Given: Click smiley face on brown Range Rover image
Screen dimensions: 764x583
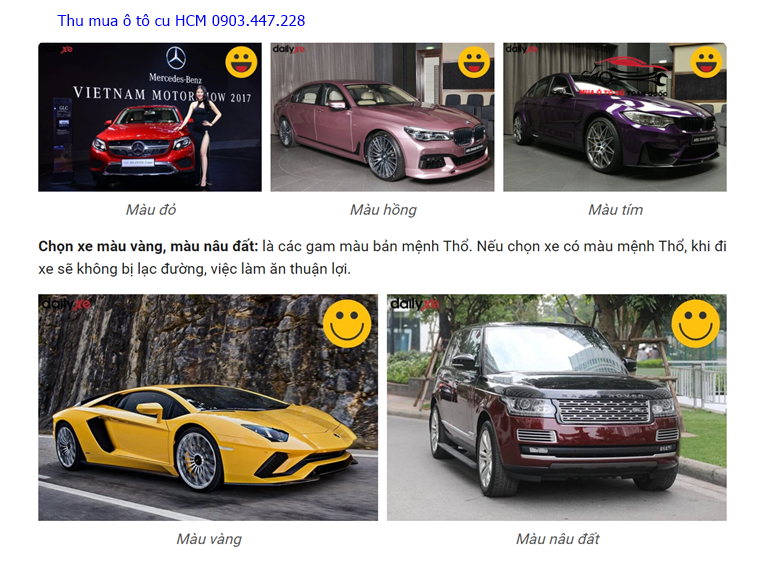Looking at the screenshot, I should [x=696, y=323].
